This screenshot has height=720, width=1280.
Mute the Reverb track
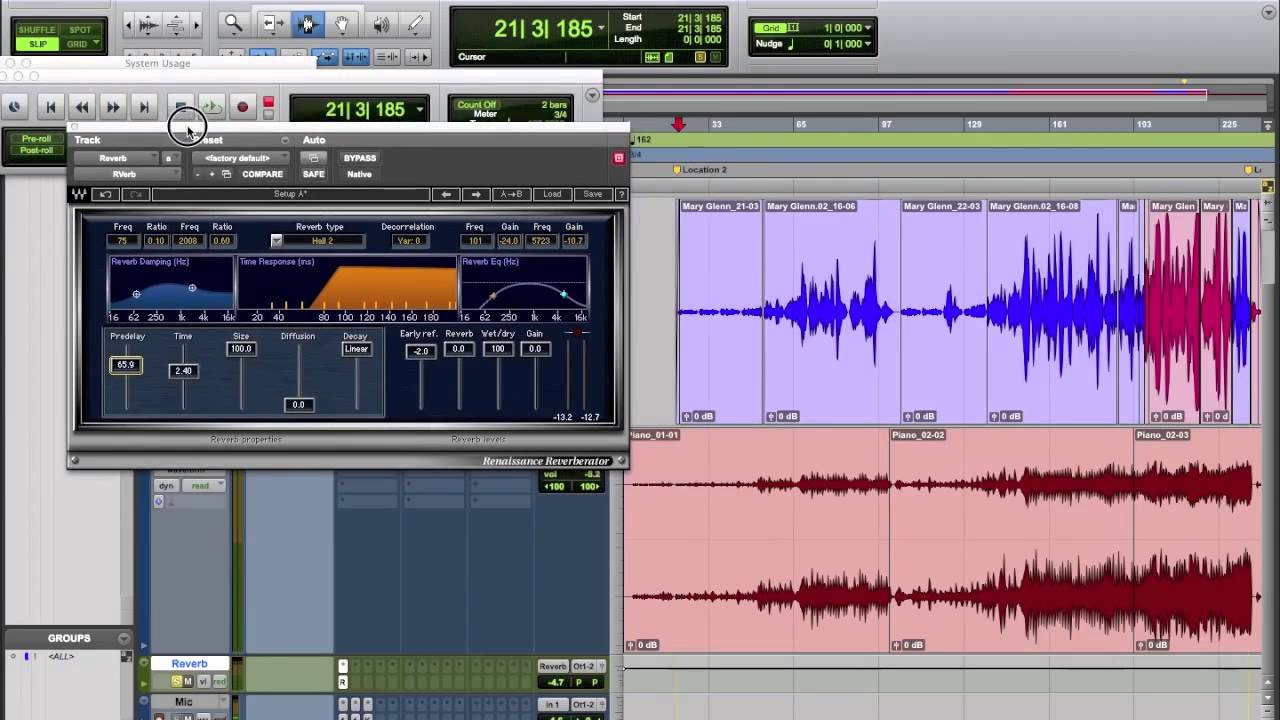(x=187, y=682)
